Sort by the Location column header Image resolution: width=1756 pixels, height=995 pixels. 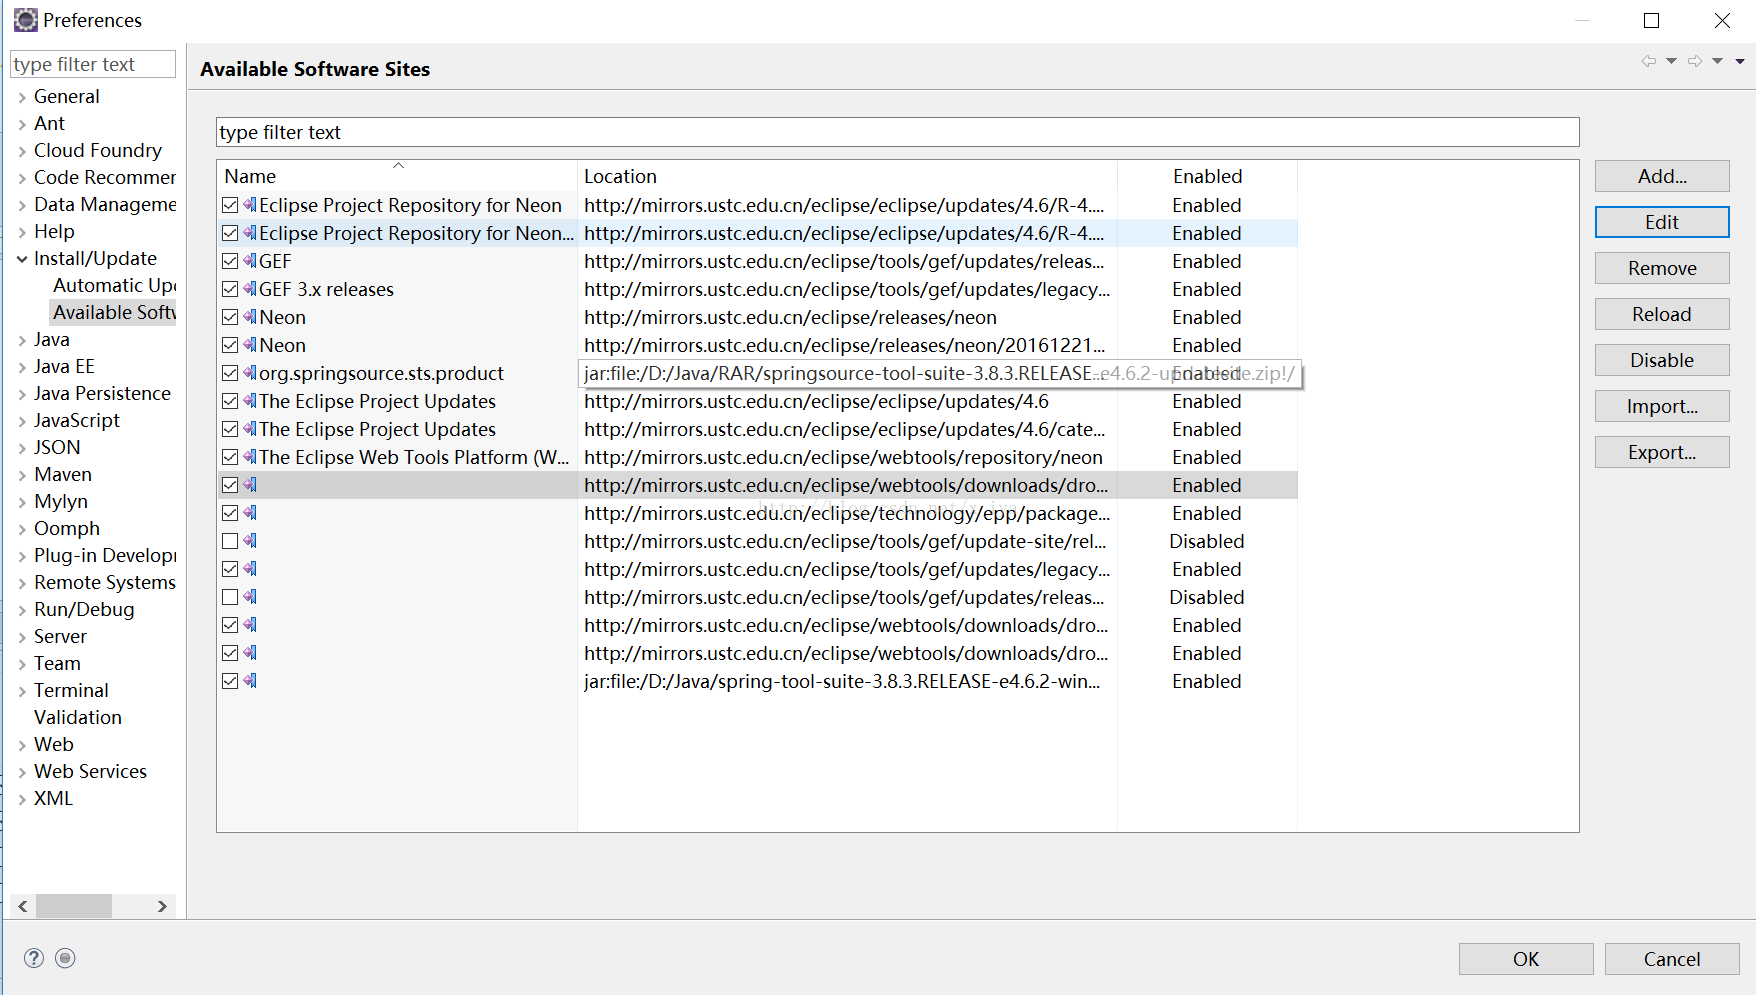pyautogui.click(x=847, y=176)
